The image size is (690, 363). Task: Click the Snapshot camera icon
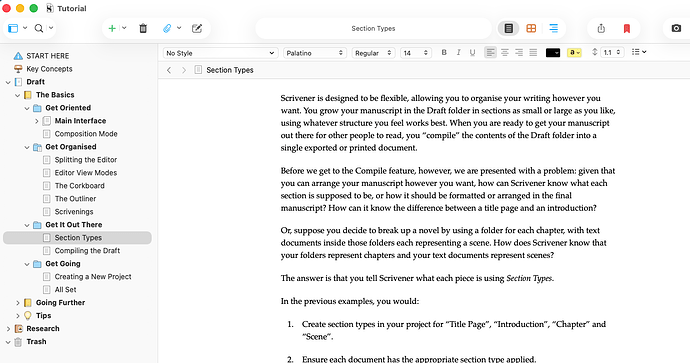coord(676,29)
